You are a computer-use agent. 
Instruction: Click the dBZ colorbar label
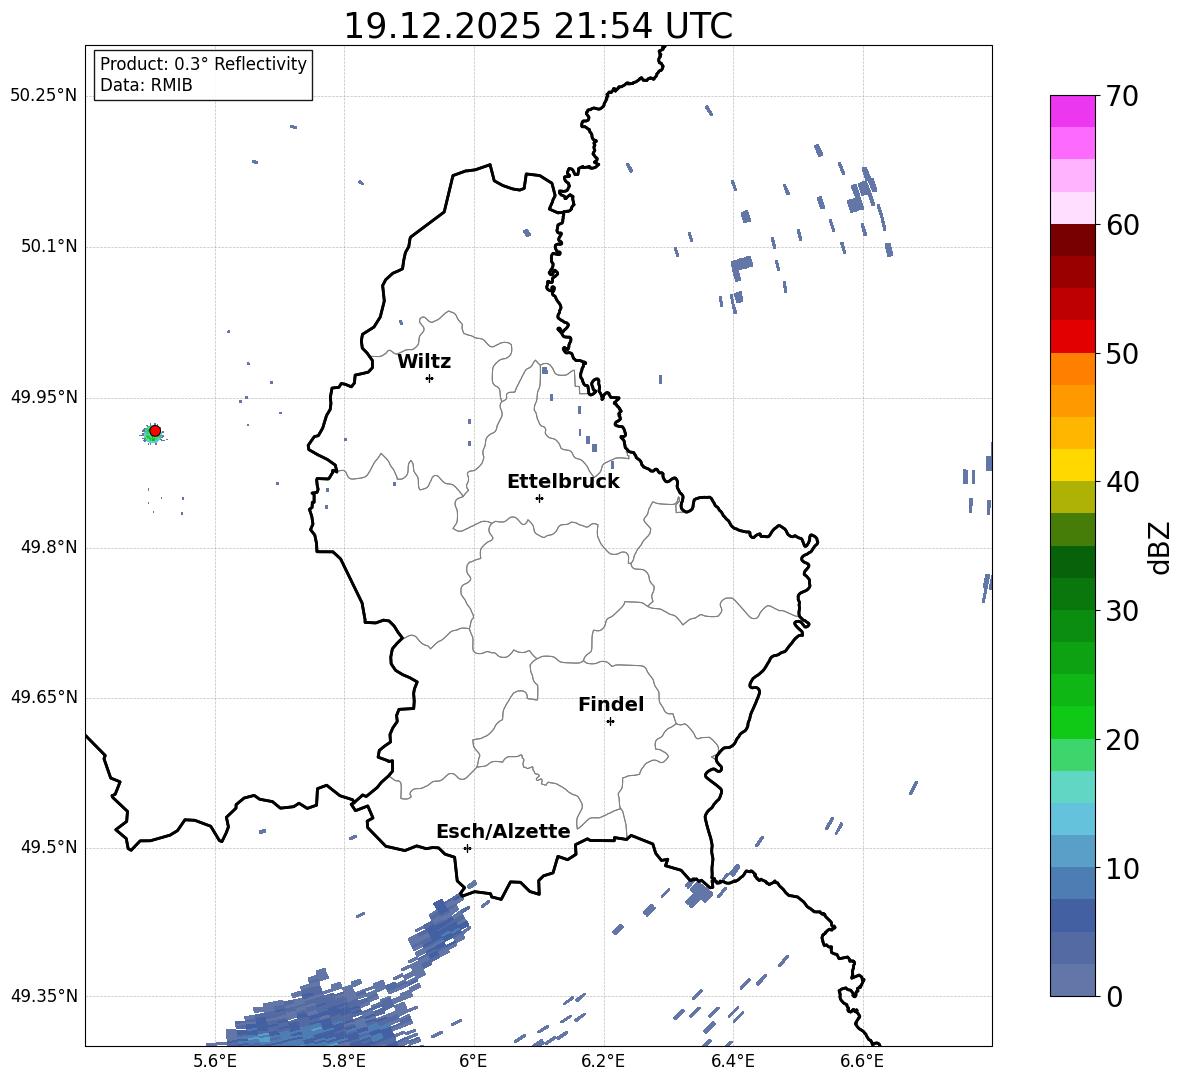click(x=1159, y=547)
